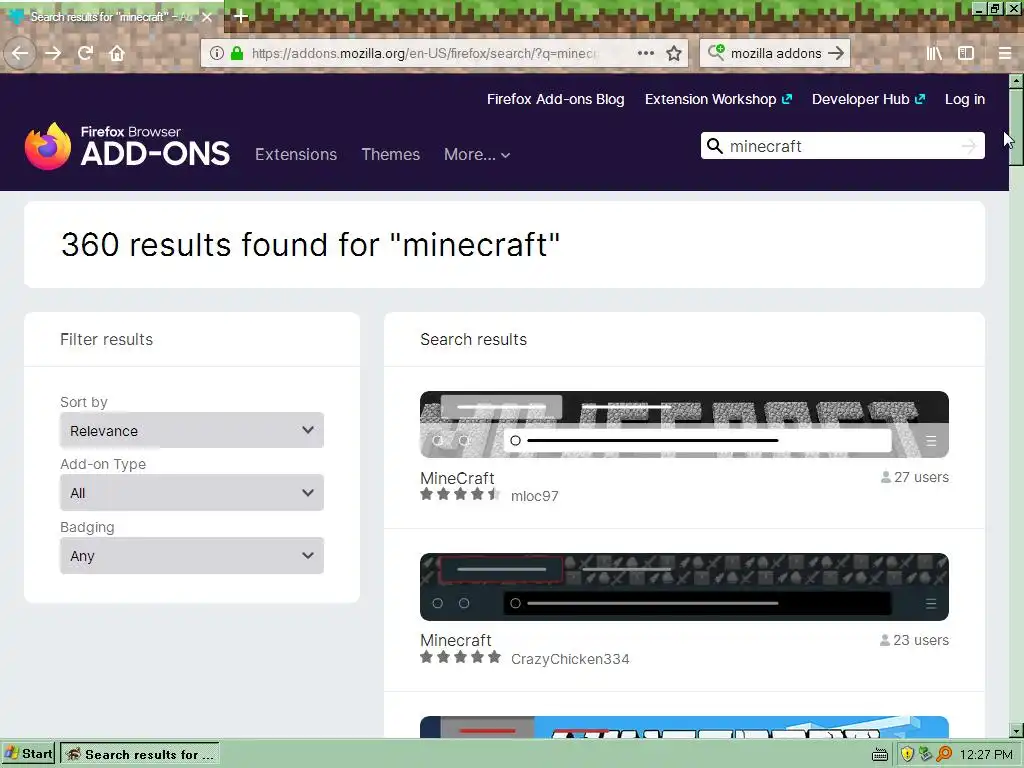Reload the current page
Viewport: 1024px width, 768px height.
click(85, 53)
